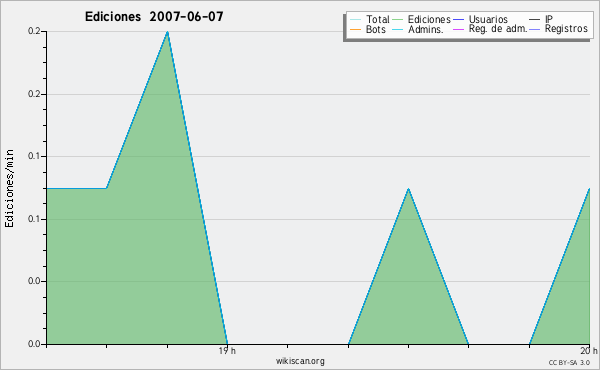The width and height of the screenshot is (600, 370).
Task: Click the black line swatch beside IP
Action: 535,20
